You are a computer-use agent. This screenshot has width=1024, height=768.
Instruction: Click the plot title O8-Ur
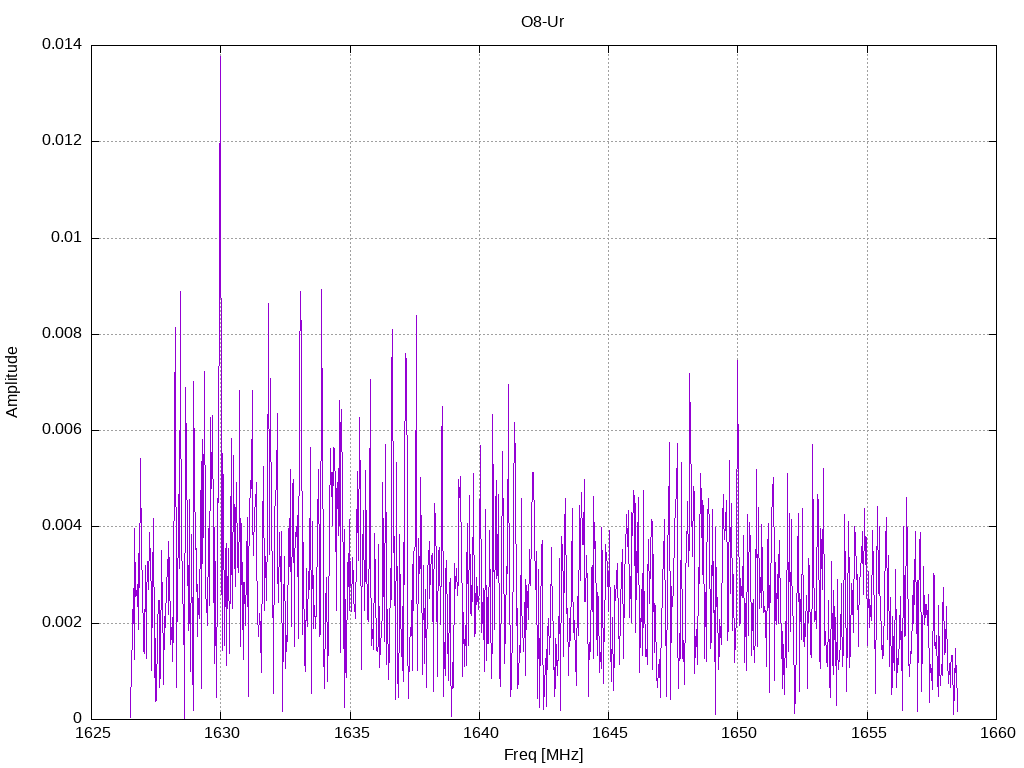tap(543, 22)
